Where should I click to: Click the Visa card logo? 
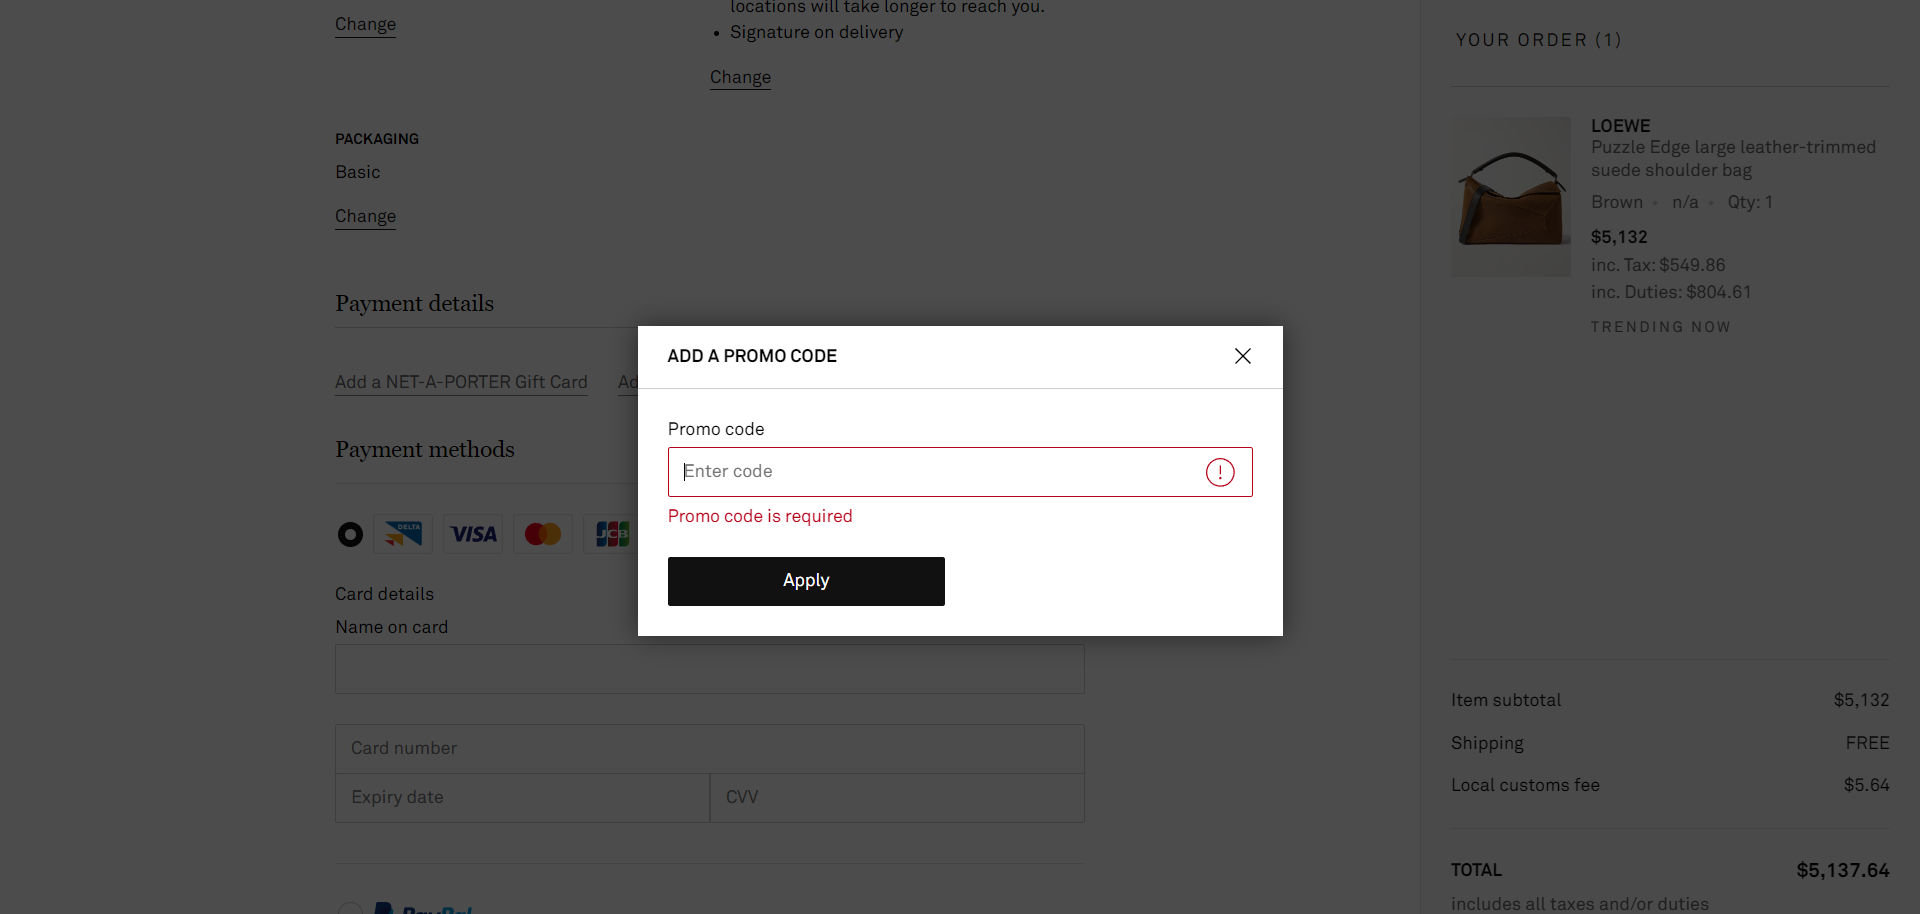click(473, 534)
